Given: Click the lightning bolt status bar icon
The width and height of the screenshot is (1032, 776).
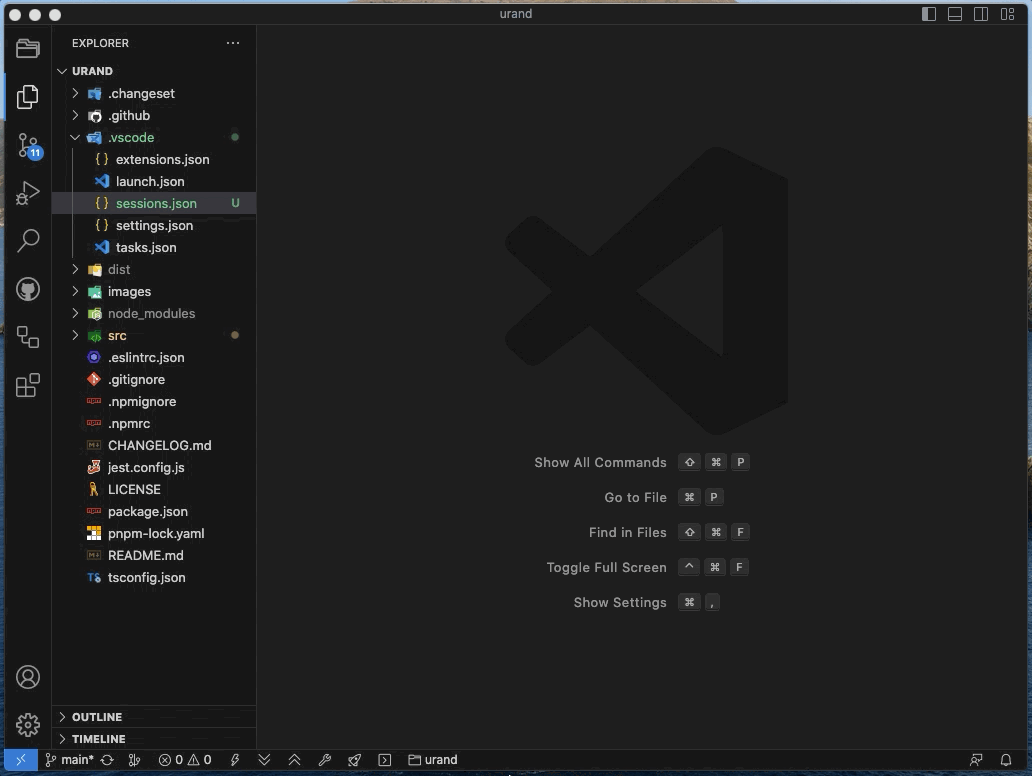Looking at the screenshot, I should (x=234, y=760).
